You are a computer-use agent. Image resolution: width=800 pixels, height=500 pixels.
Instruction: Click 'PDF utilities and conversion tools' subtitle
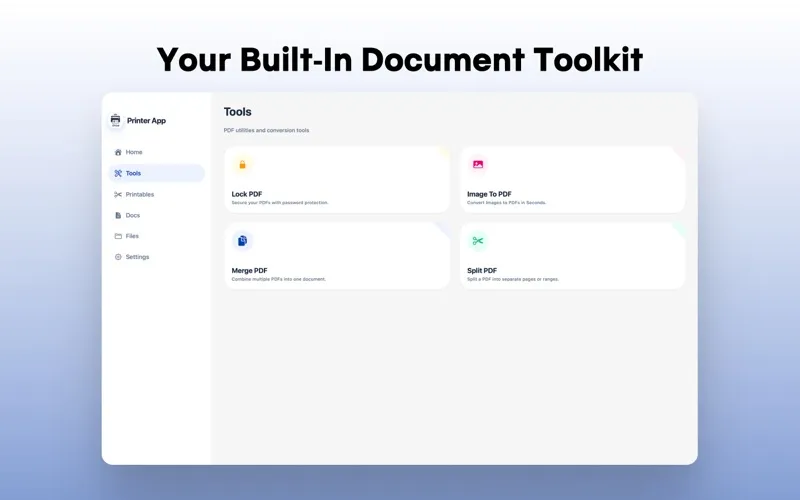[266, 130]
